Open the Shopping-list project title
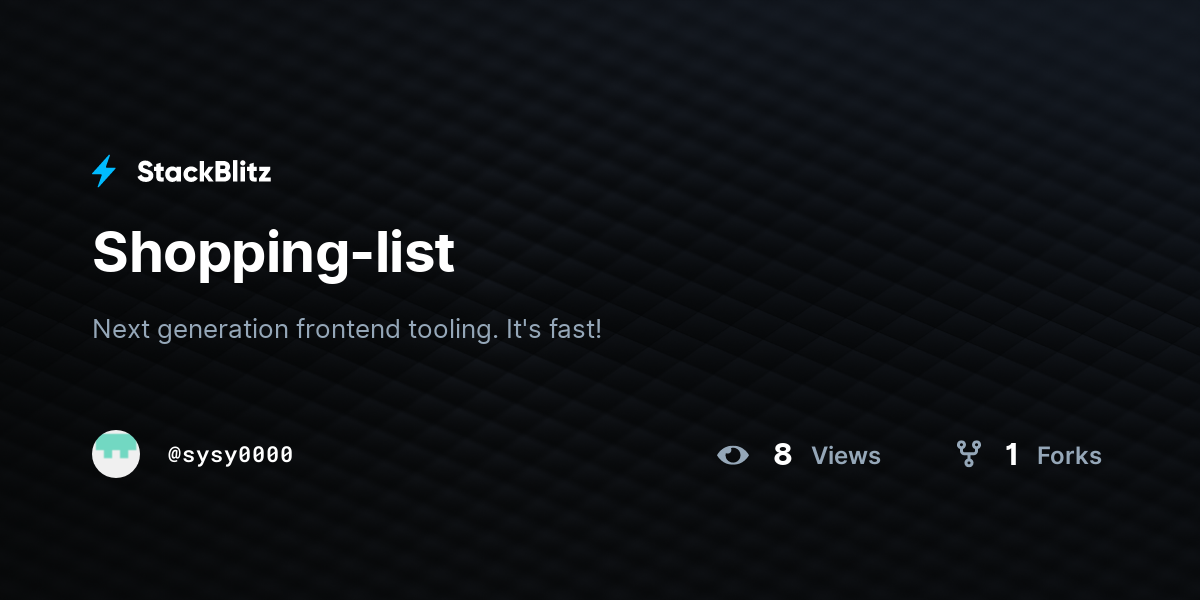The image size is (1200, 600). [273, 253]
